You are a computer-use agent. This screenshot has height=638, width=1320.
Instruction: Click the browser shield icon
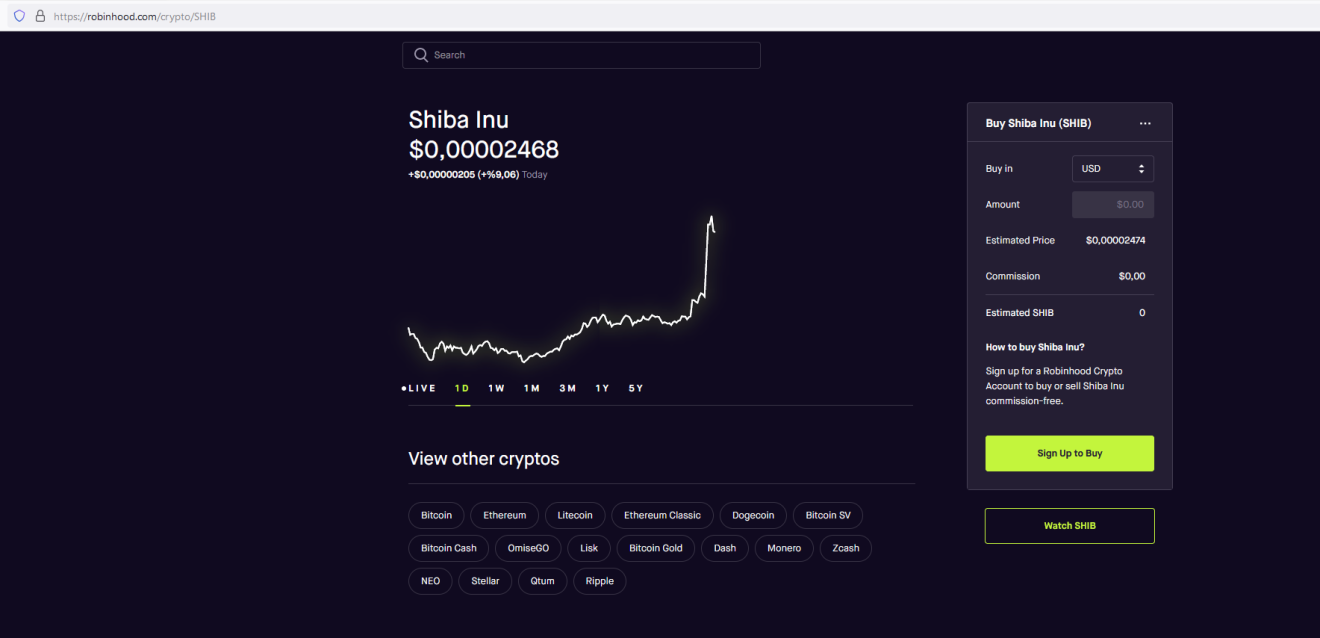19,16
